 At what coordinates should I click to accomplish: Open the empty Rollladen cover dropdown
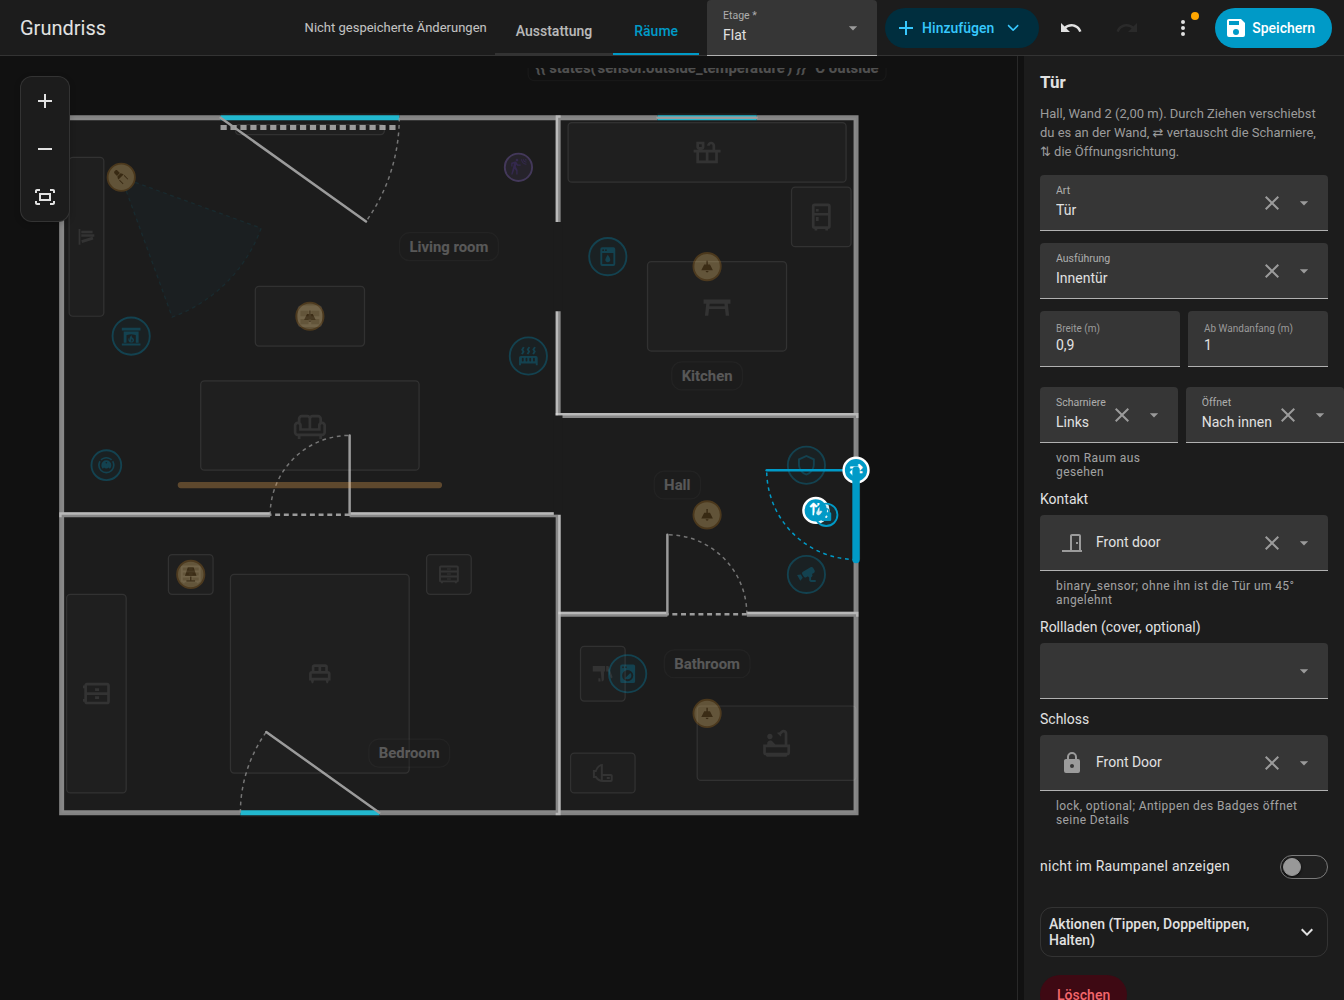[1184, 671]
